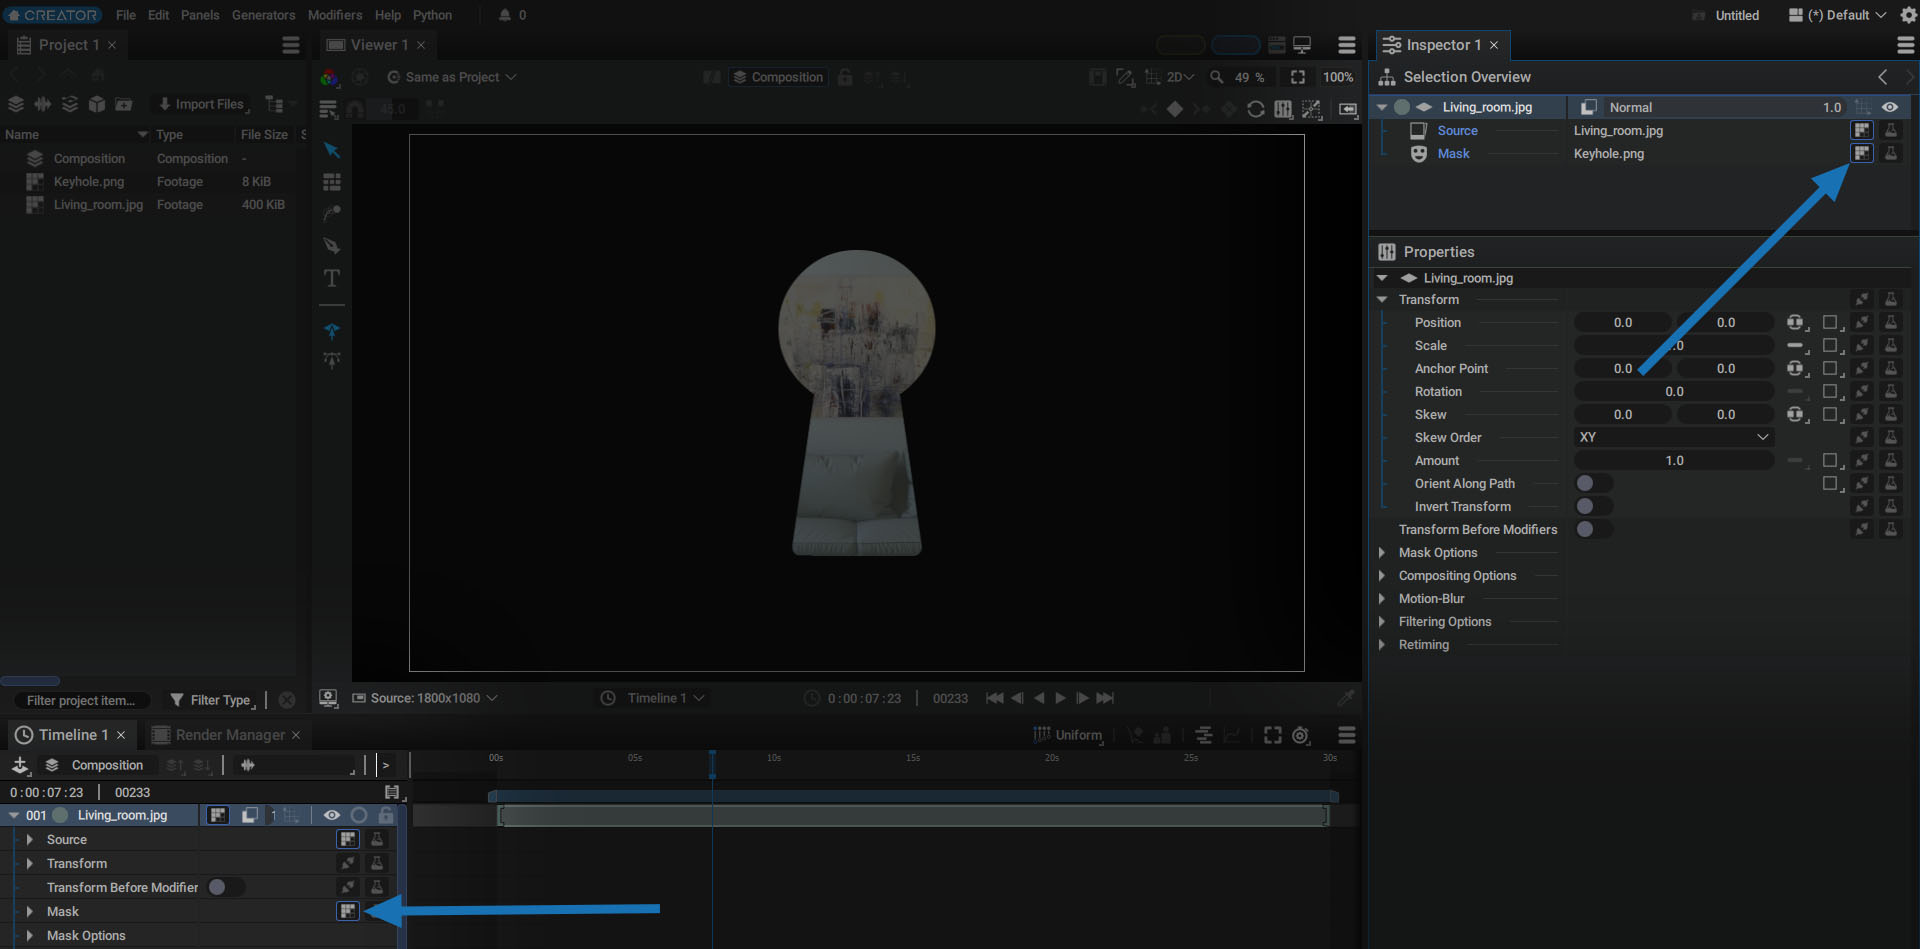Image resolution: width=1920 pixels, height=949 pixels.
Task: Toggle Position keyframe checkbox
Action: (x=1830, y=322)
